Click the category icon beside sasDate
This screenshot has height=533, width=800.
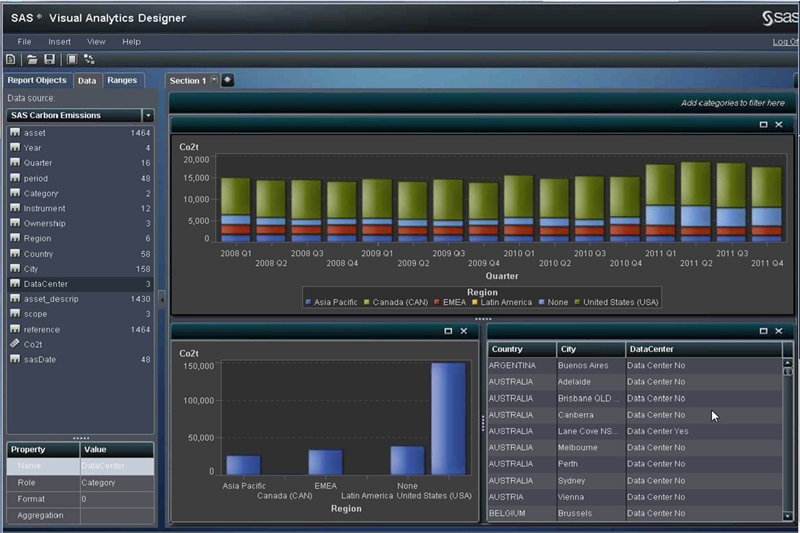15,359
